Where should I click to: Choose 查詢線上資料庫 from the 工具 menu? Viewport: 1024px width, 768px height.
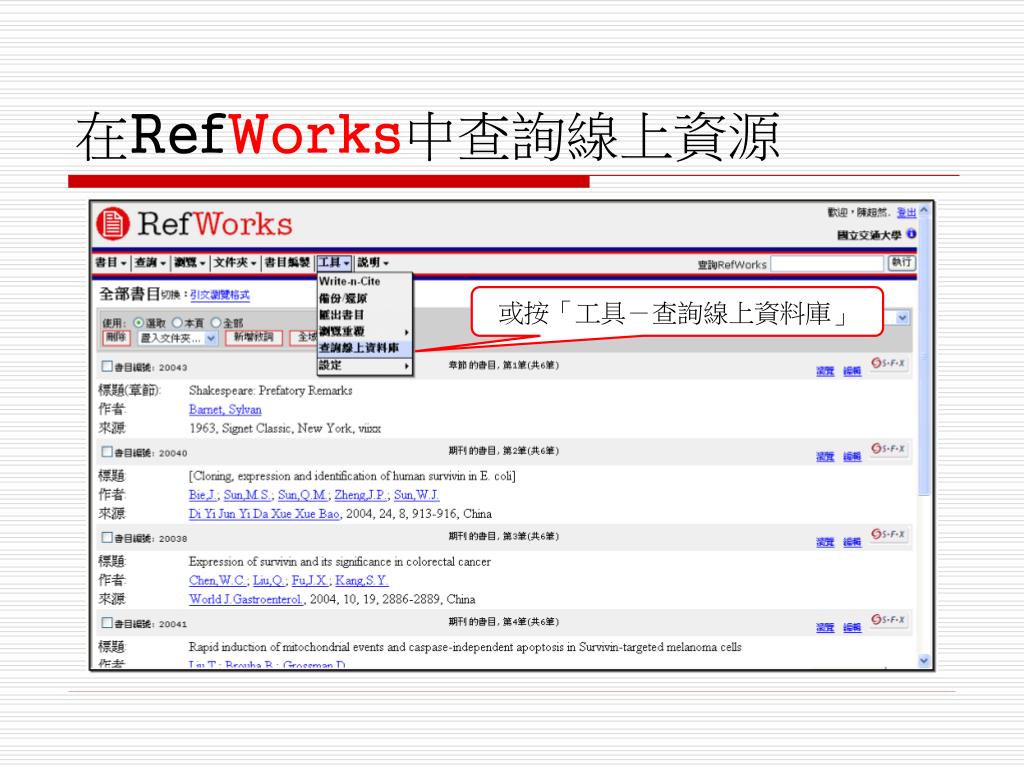pyautogui.click(x=364, y=348)
